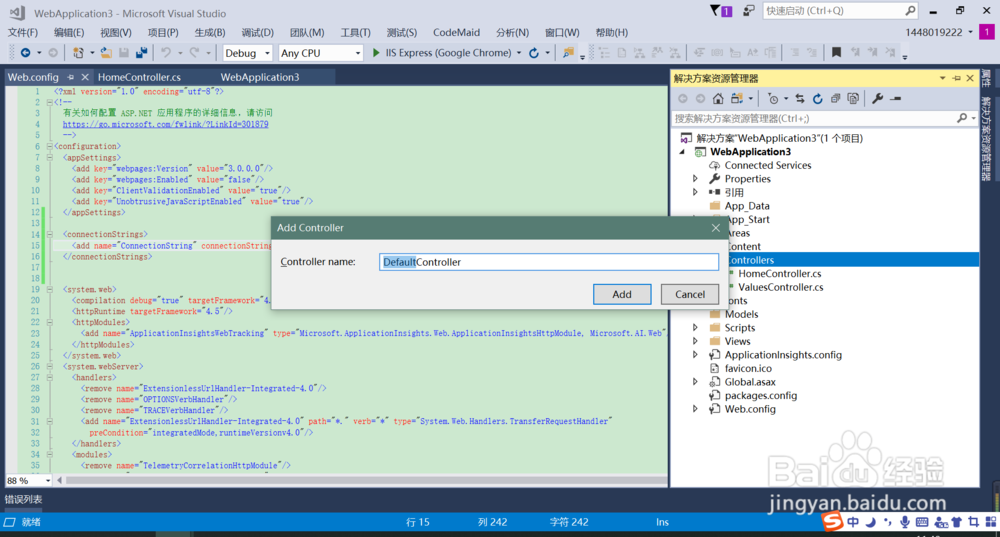1000x537 pixels.
Task: Select Connected Services node
Action: [768, 165]
